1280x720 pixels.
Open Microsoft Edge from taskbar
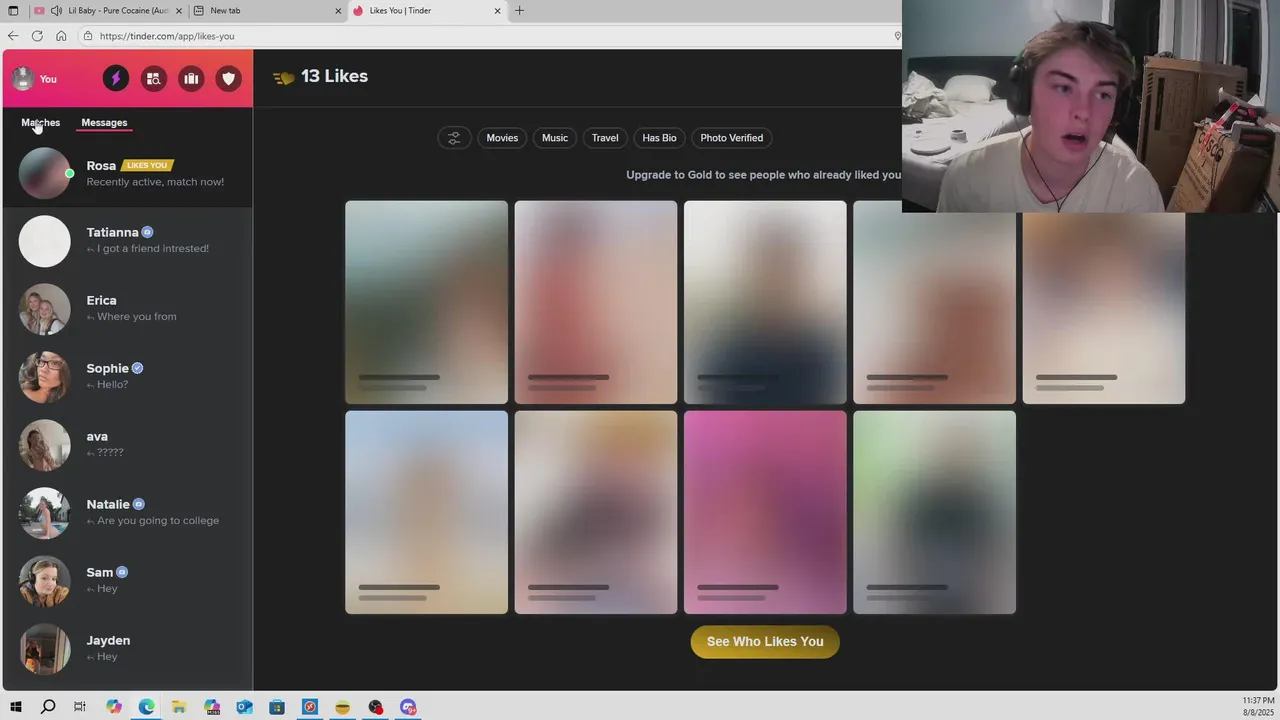[147, 707]
